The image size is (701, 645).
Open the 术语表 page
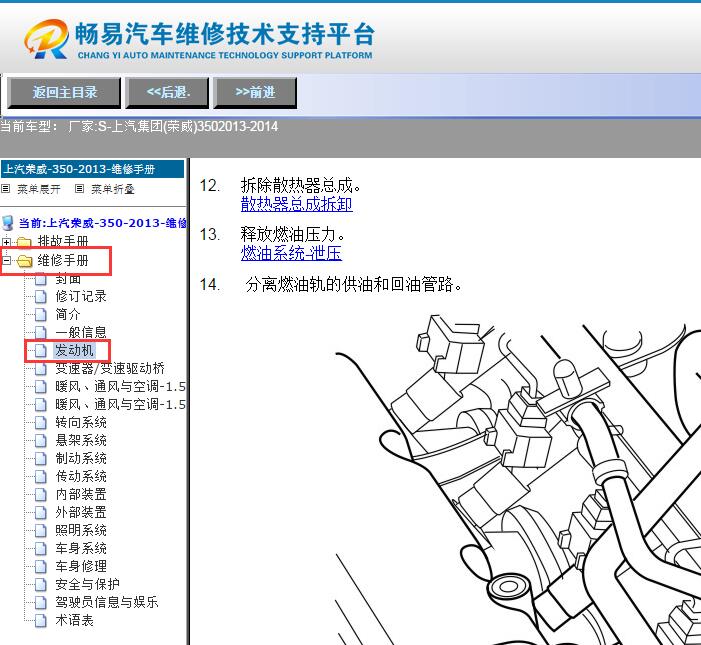(74, 620)
